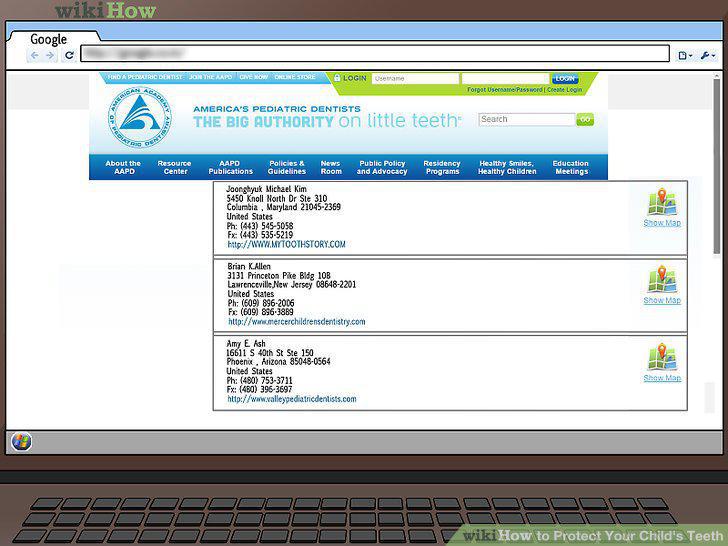Open map icon for Joonghyuk Michael Kim

point(662,202)
